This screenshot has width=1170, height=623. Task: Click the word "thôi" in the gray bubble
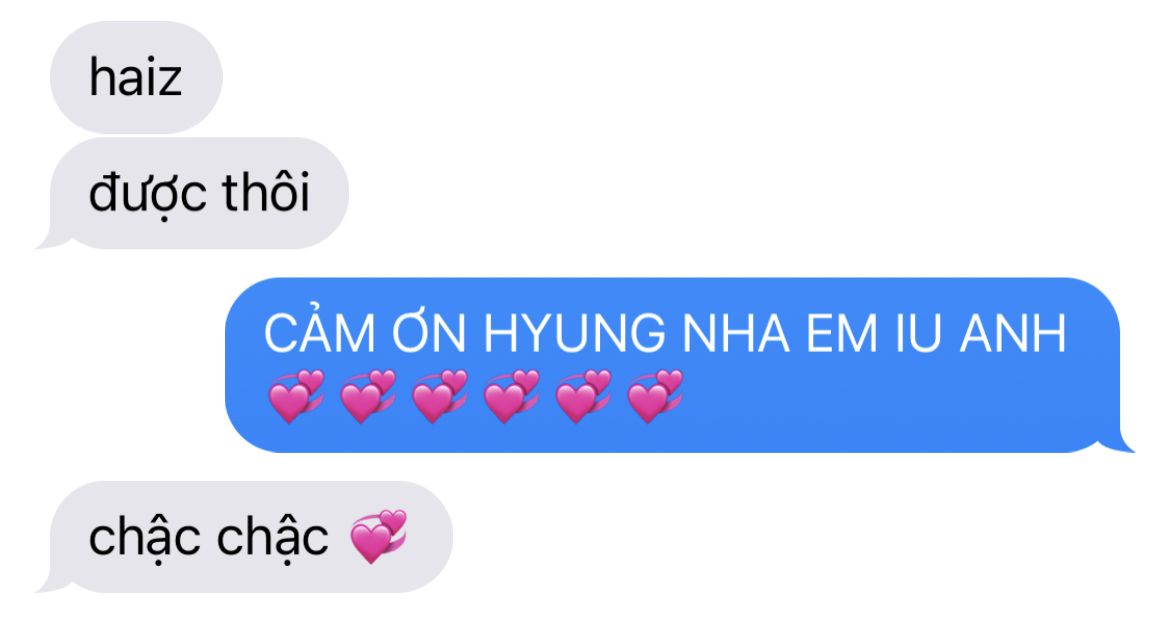tap(266, 192)
